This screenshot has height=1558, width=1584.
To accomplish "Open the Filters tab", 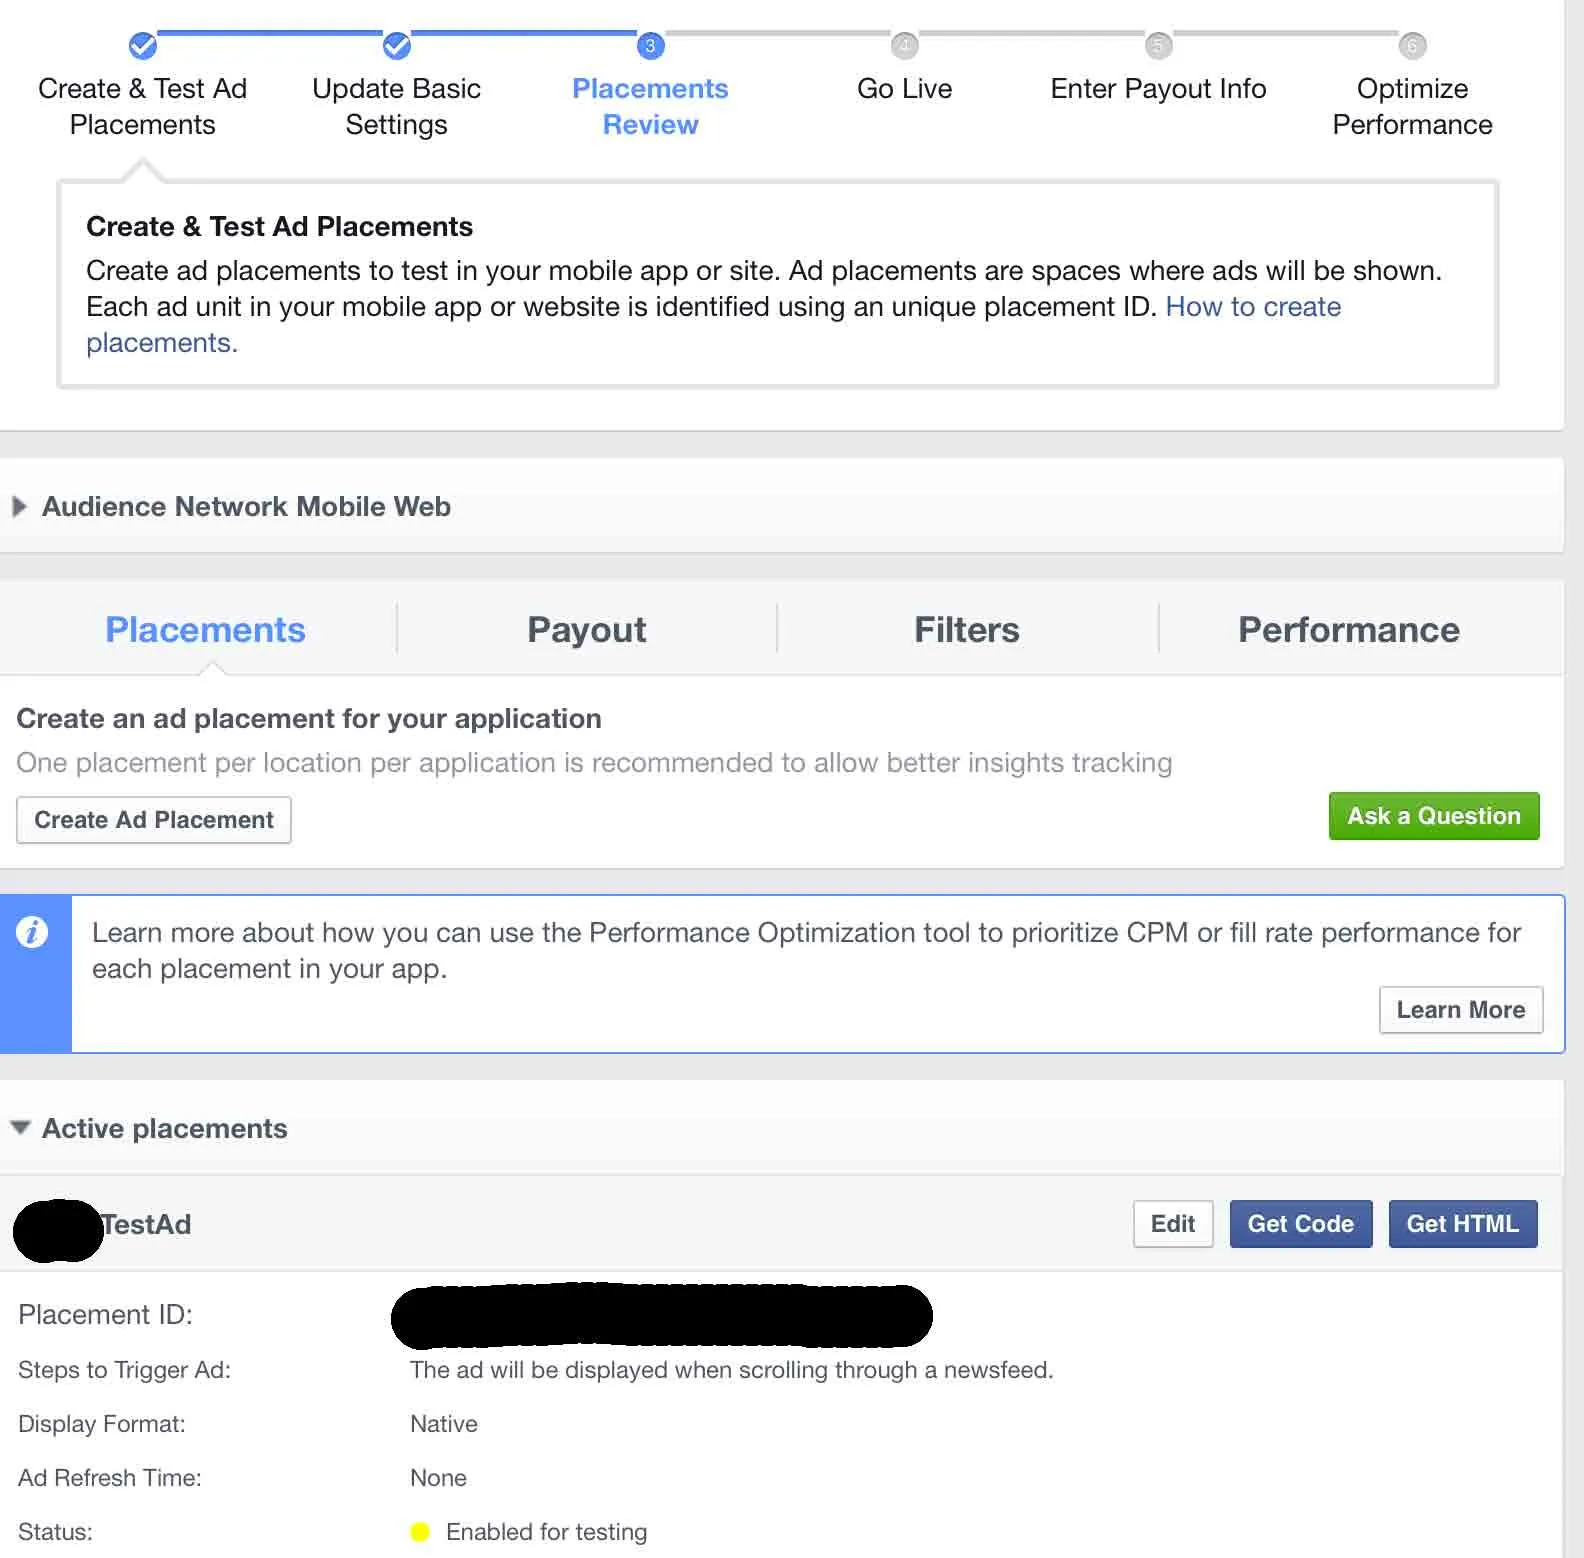I will pyautogui.click(x=967, y=629).
